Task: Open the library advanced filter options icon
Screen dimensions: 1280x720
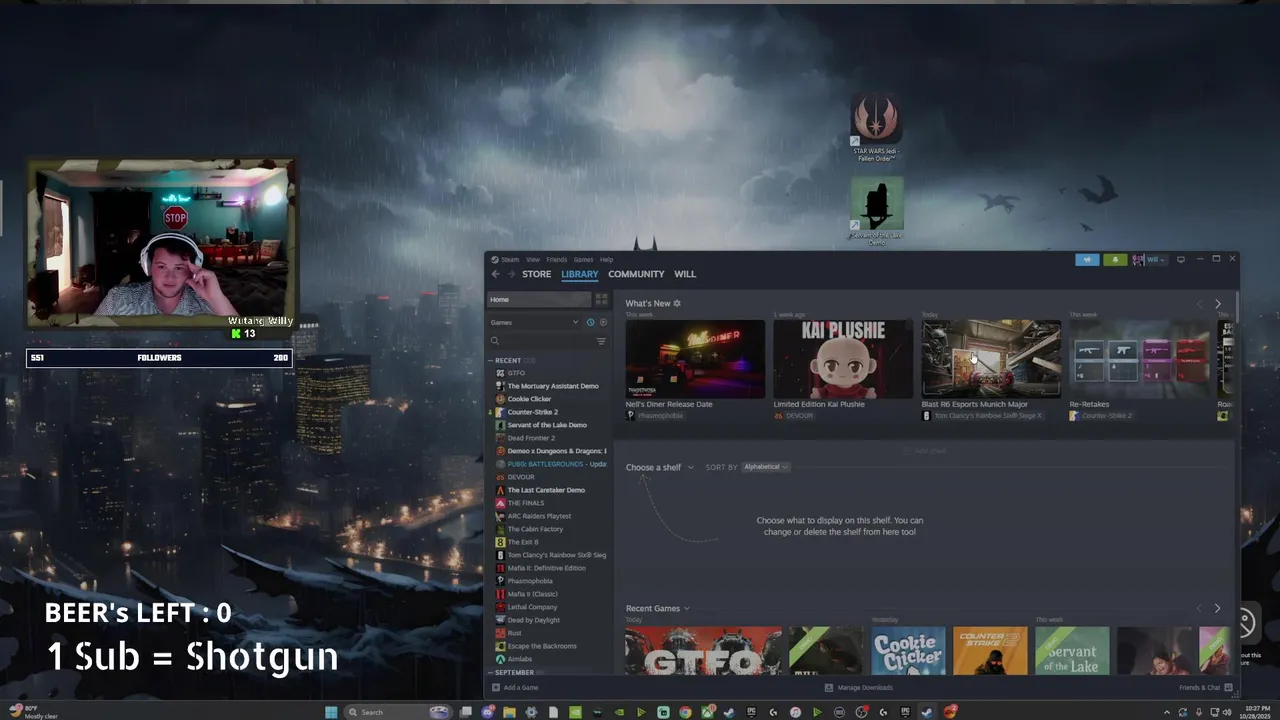Action: [601, 341]
